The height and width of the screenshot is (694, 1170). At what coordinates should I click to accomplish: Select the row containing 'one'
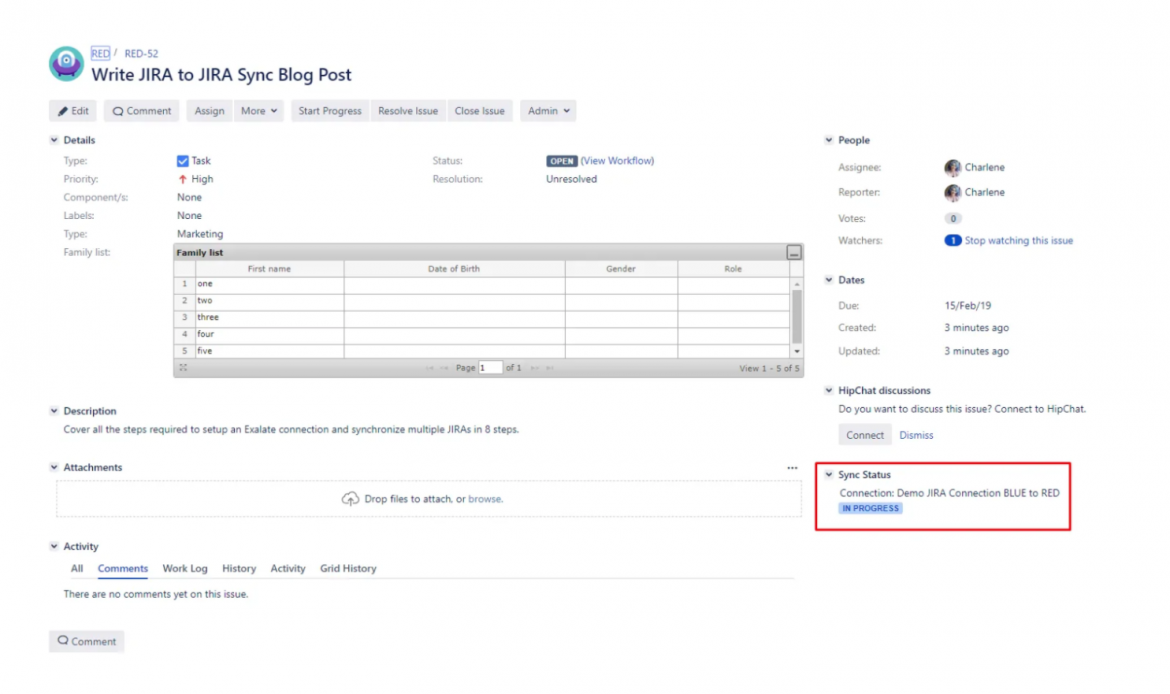(482, 284)
